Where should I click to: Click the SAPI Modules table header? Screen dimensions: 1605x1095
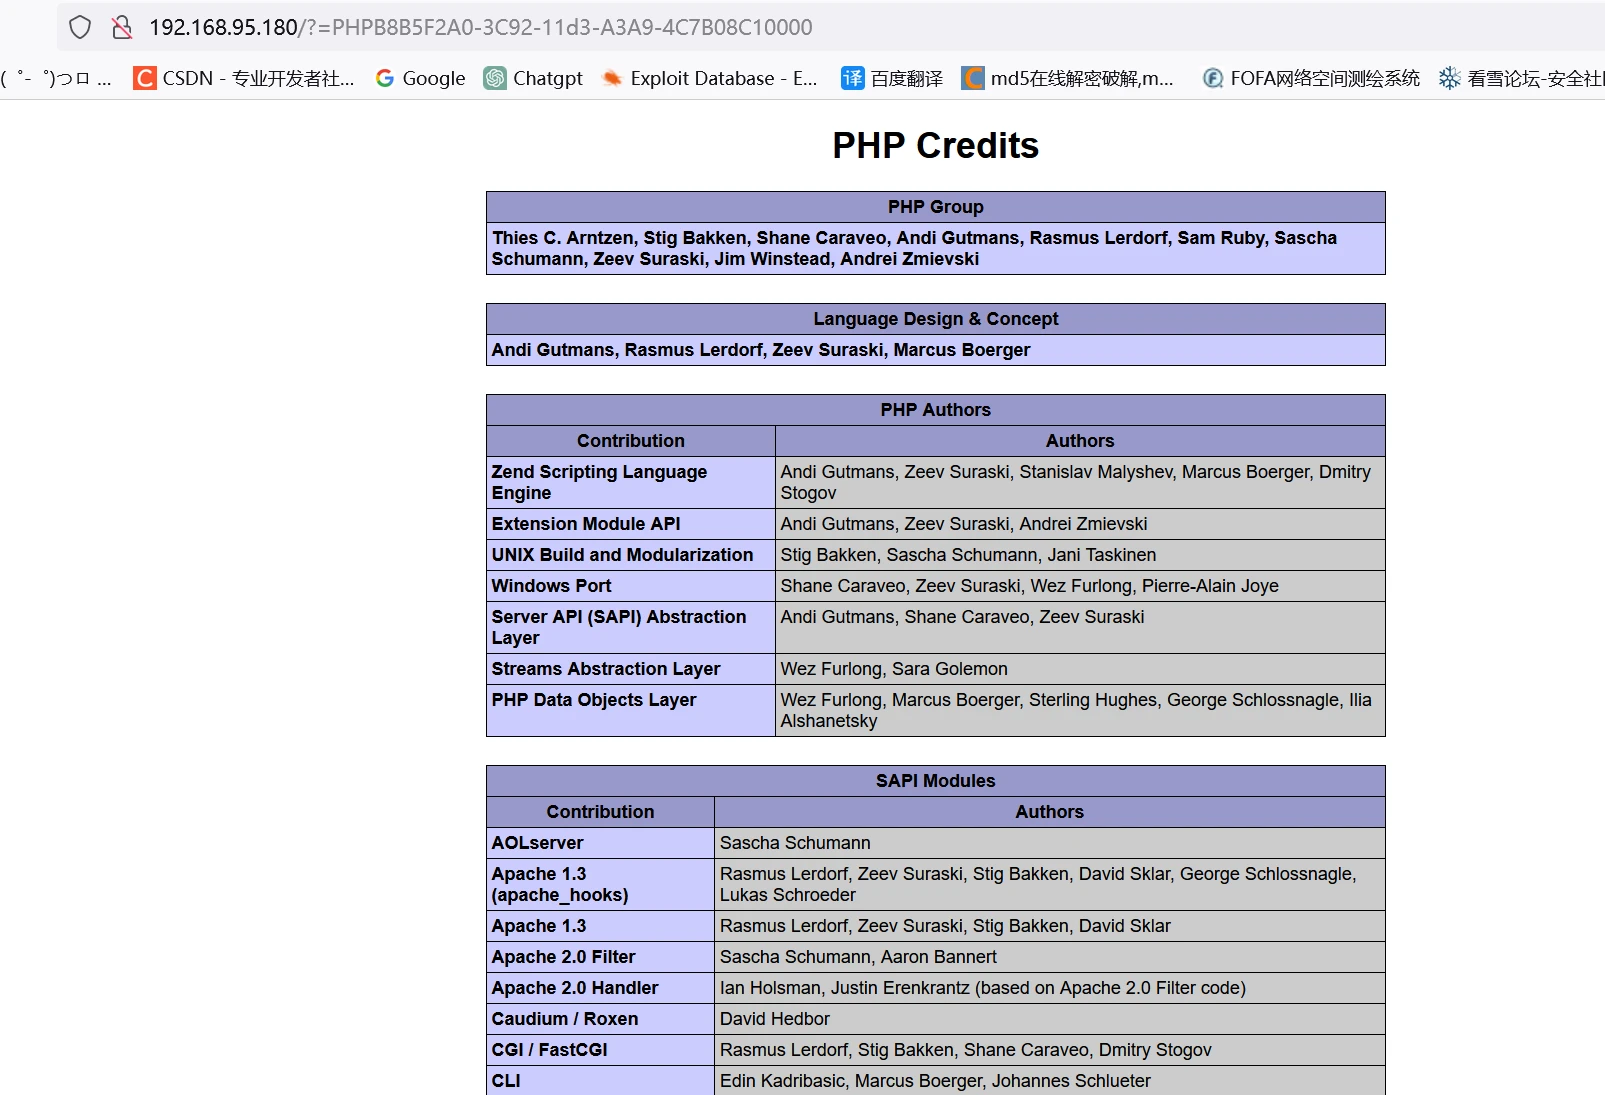pos(936,781)
